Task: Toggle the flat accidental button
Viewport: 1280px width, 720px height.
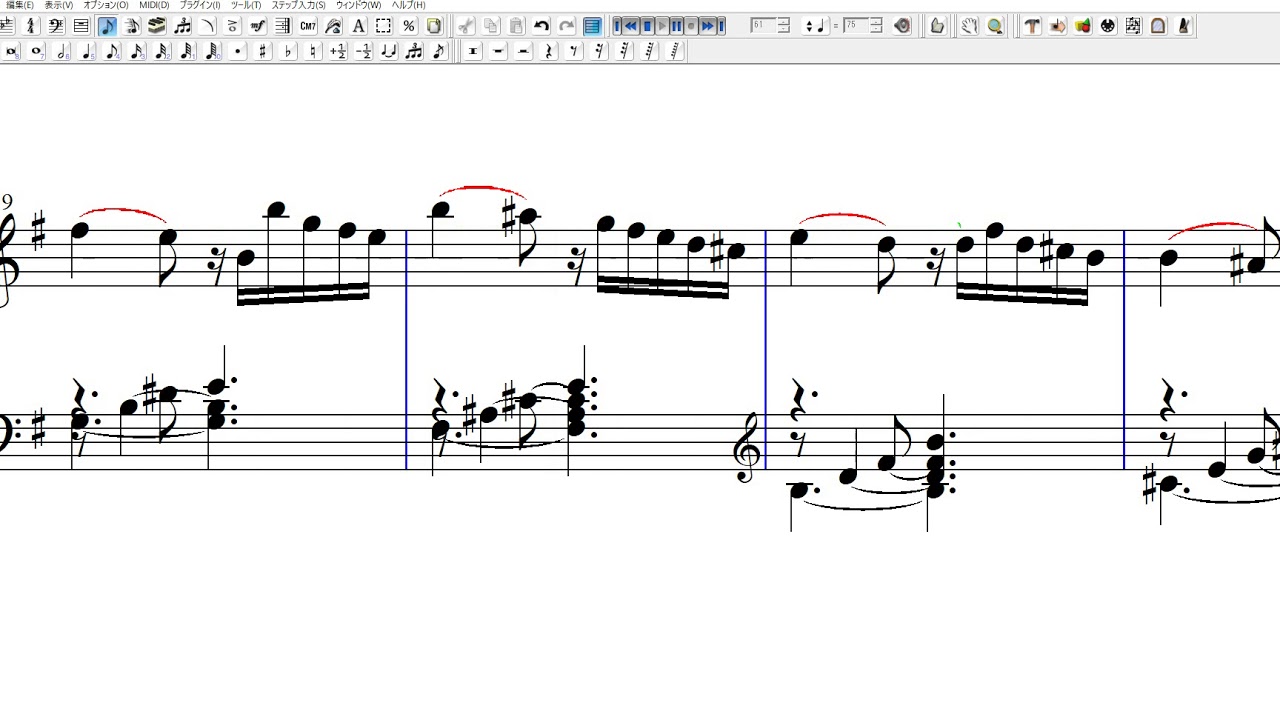Action: coord(288,51)
